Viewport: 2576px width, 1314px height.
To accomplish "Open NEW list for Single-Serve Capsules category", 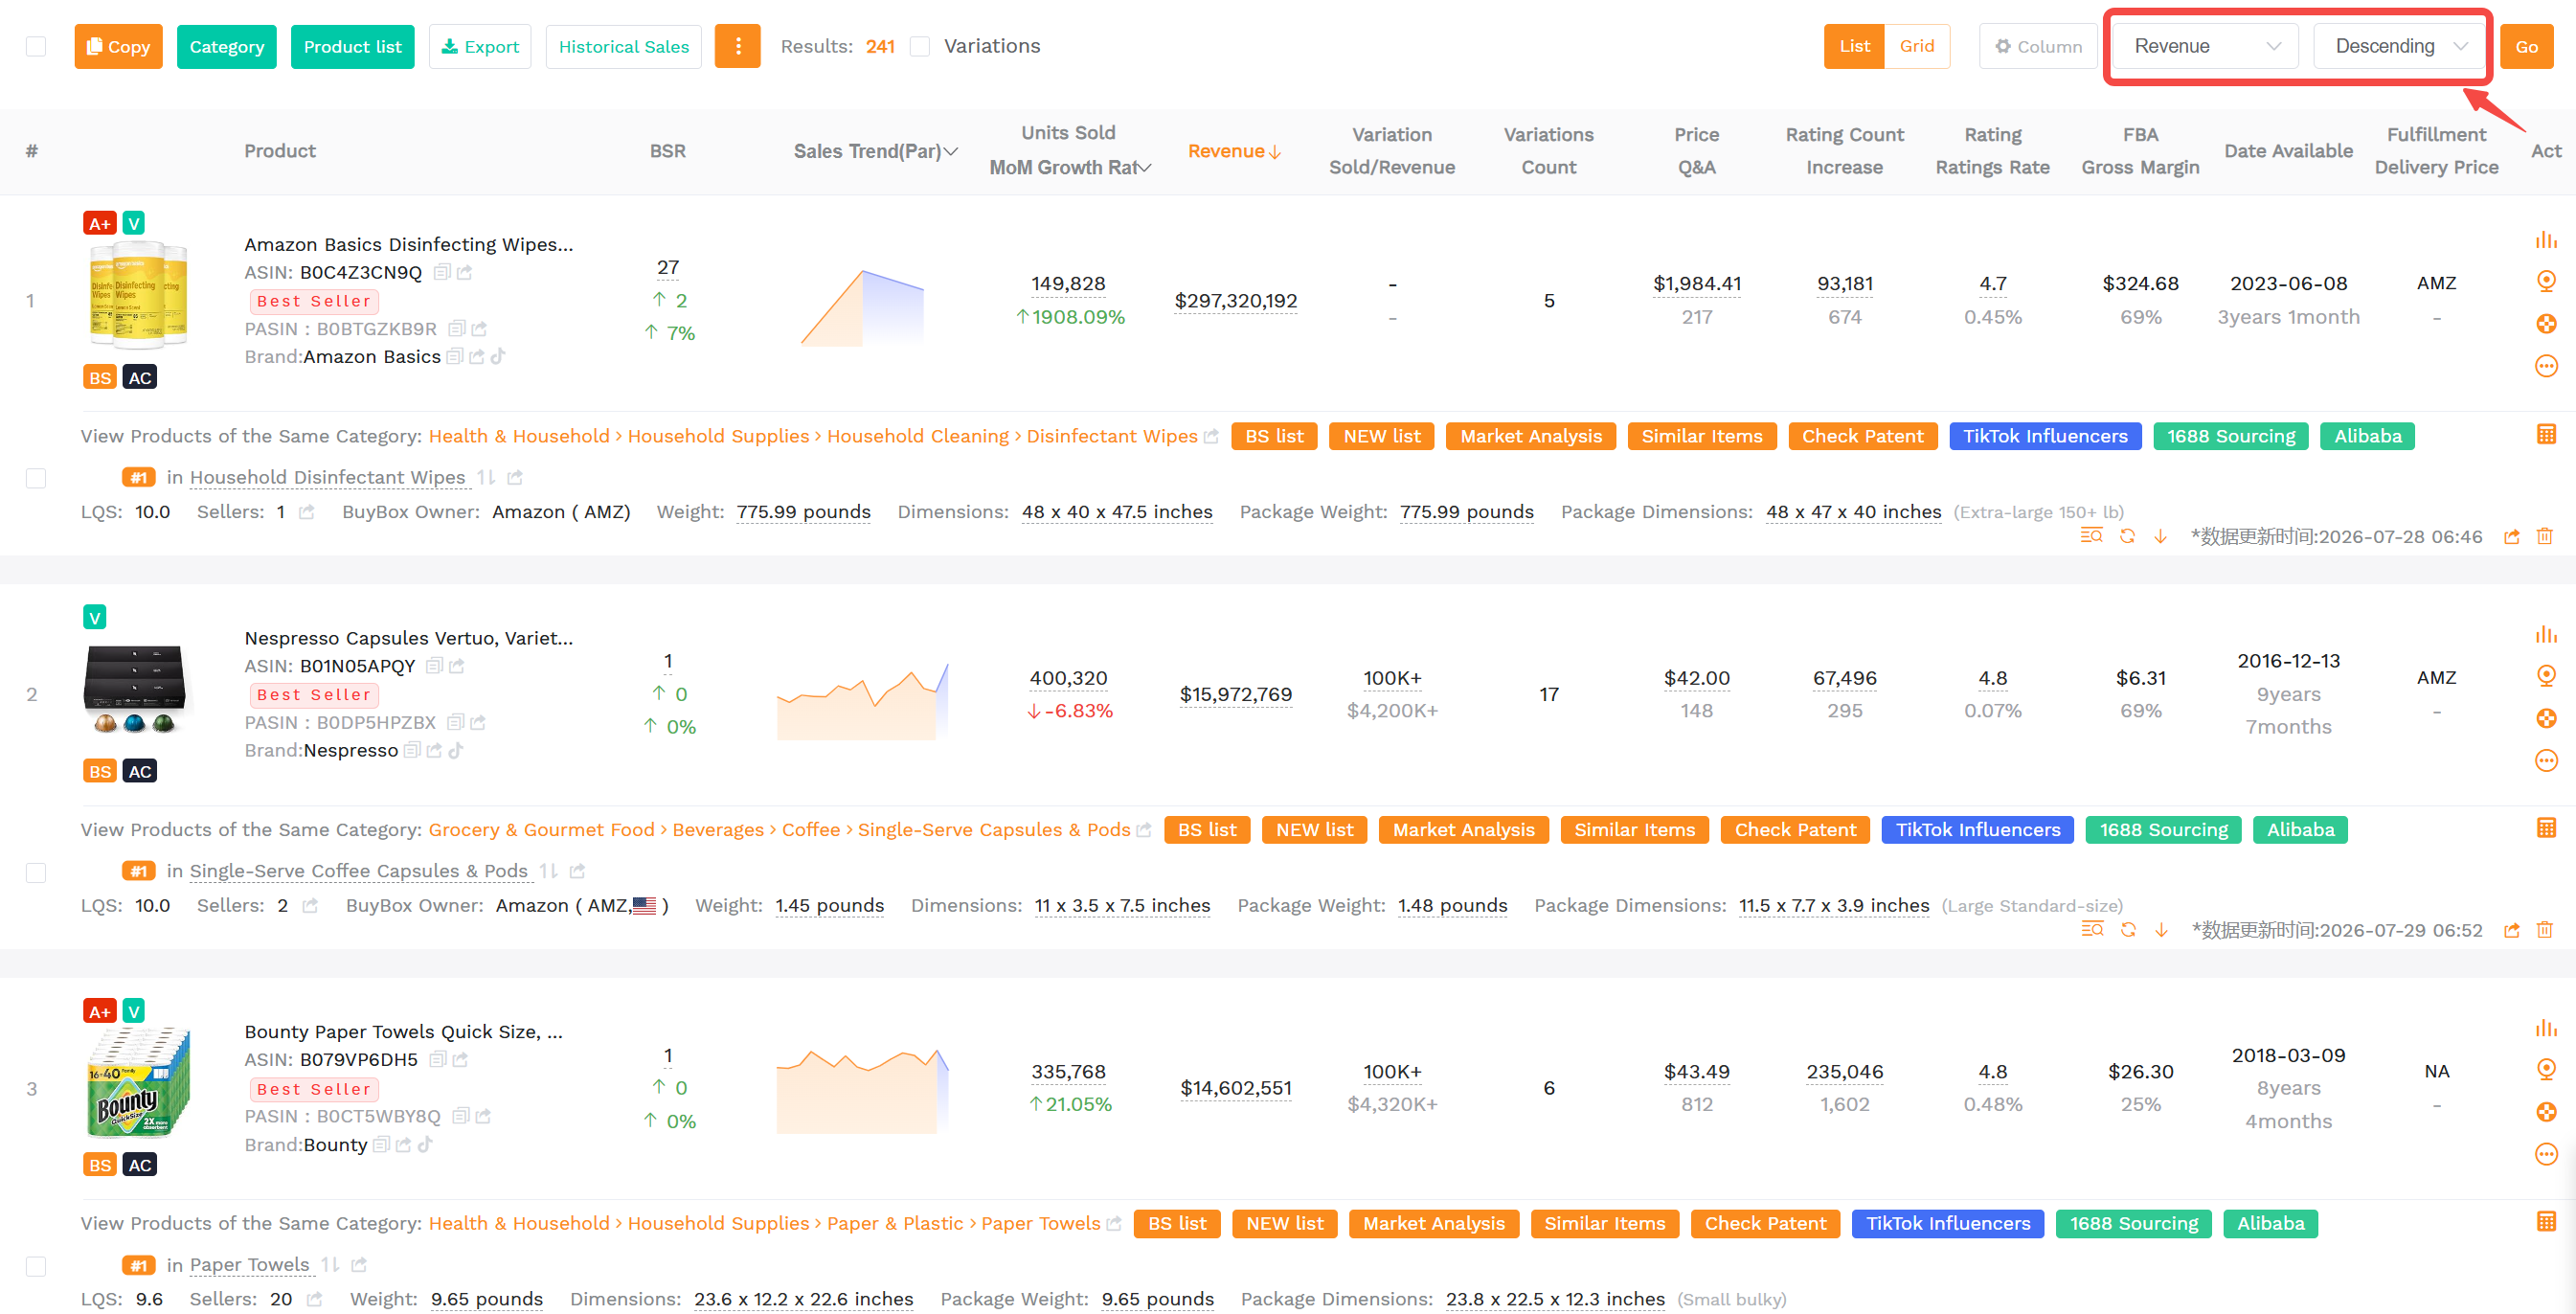I will [x=1314, y=830].
